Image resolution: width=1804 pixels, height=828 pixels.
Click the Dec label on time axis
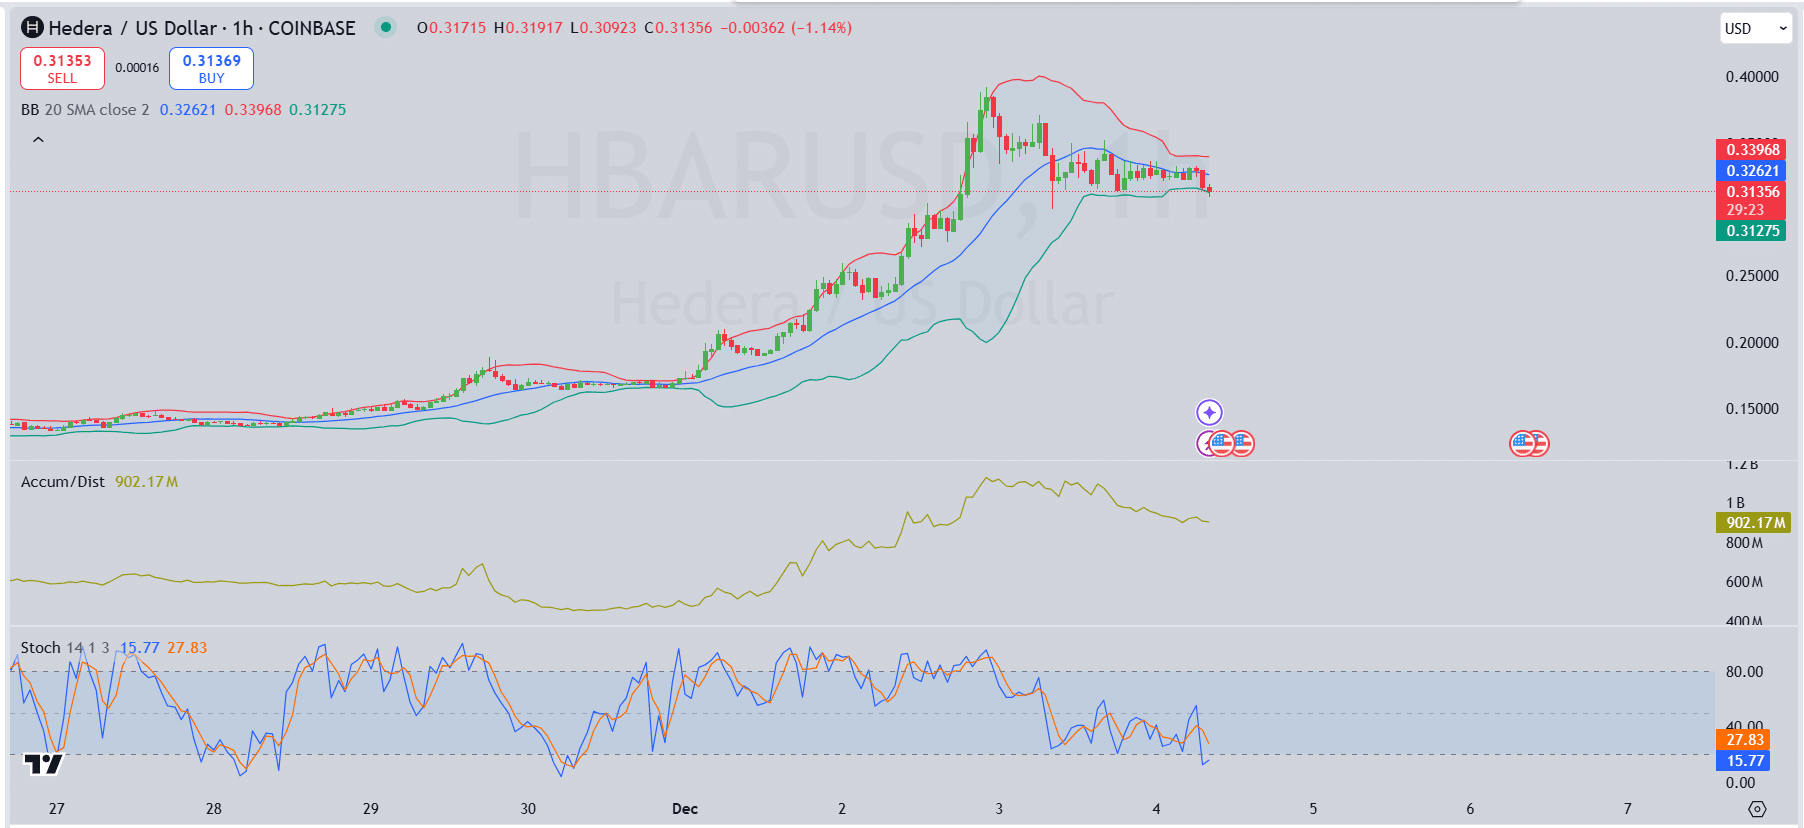[x=685, y=809]
